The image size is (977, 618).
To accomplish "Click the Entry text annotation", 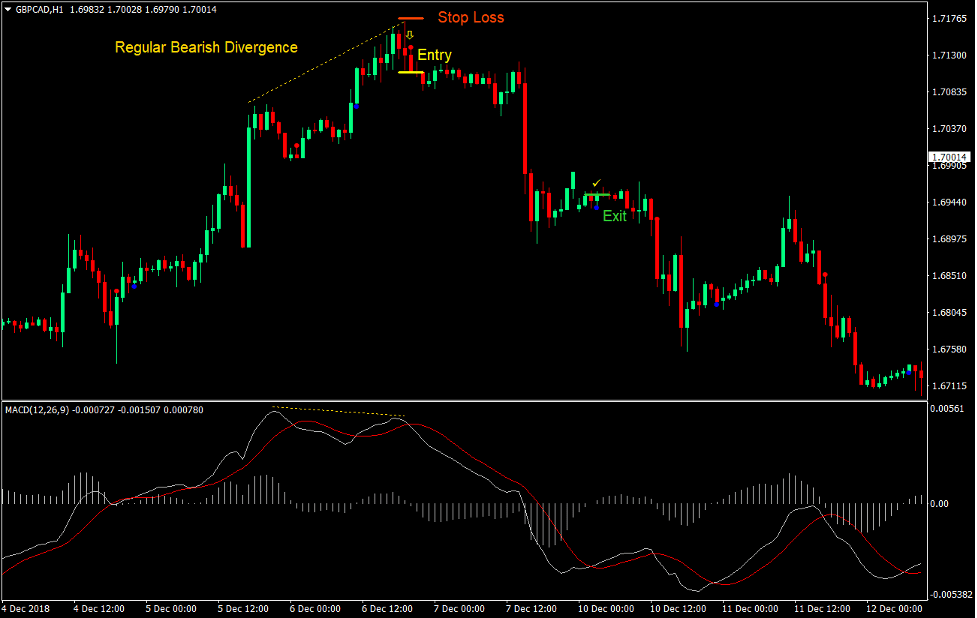I will (435, 55).
